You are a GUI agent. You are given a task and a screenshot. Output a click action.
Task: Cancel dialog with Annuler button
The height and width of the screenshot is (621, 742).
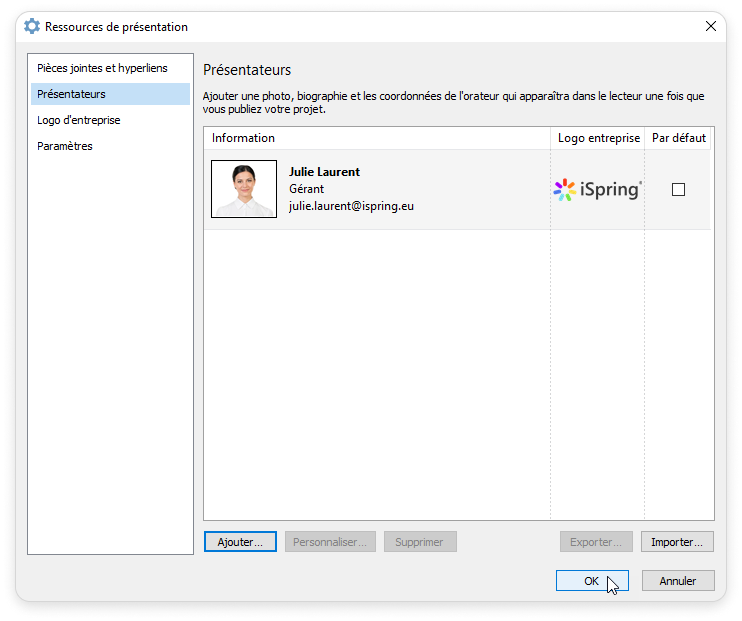(x=677, y=581)
